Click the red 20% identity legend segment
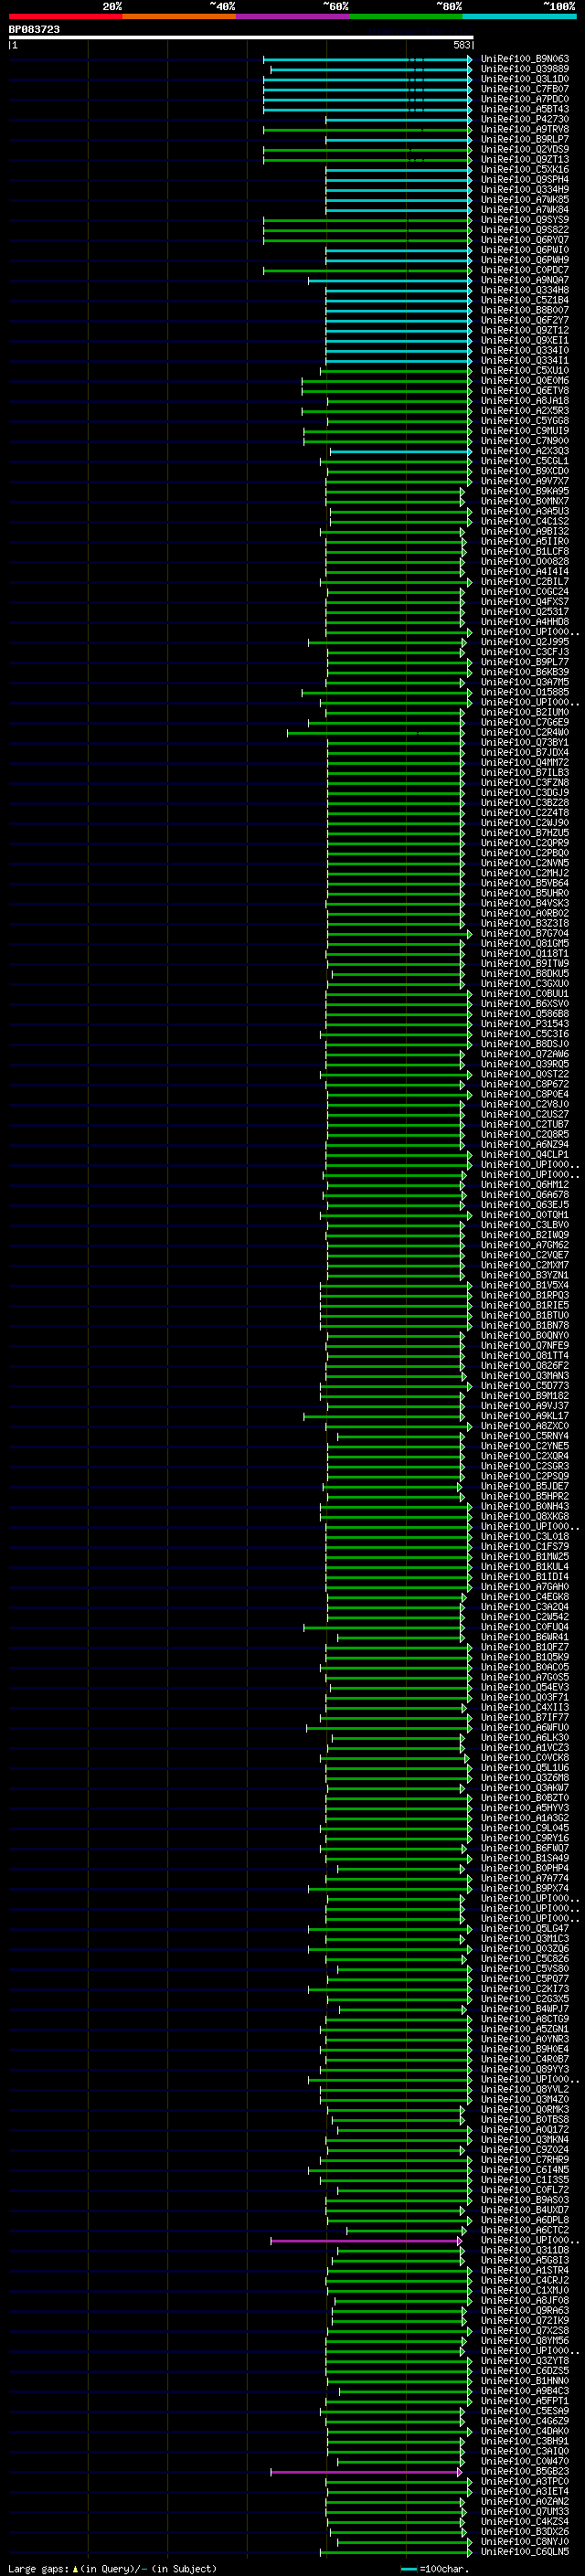This screenshot has width=585, height=2576. point(65,16)
